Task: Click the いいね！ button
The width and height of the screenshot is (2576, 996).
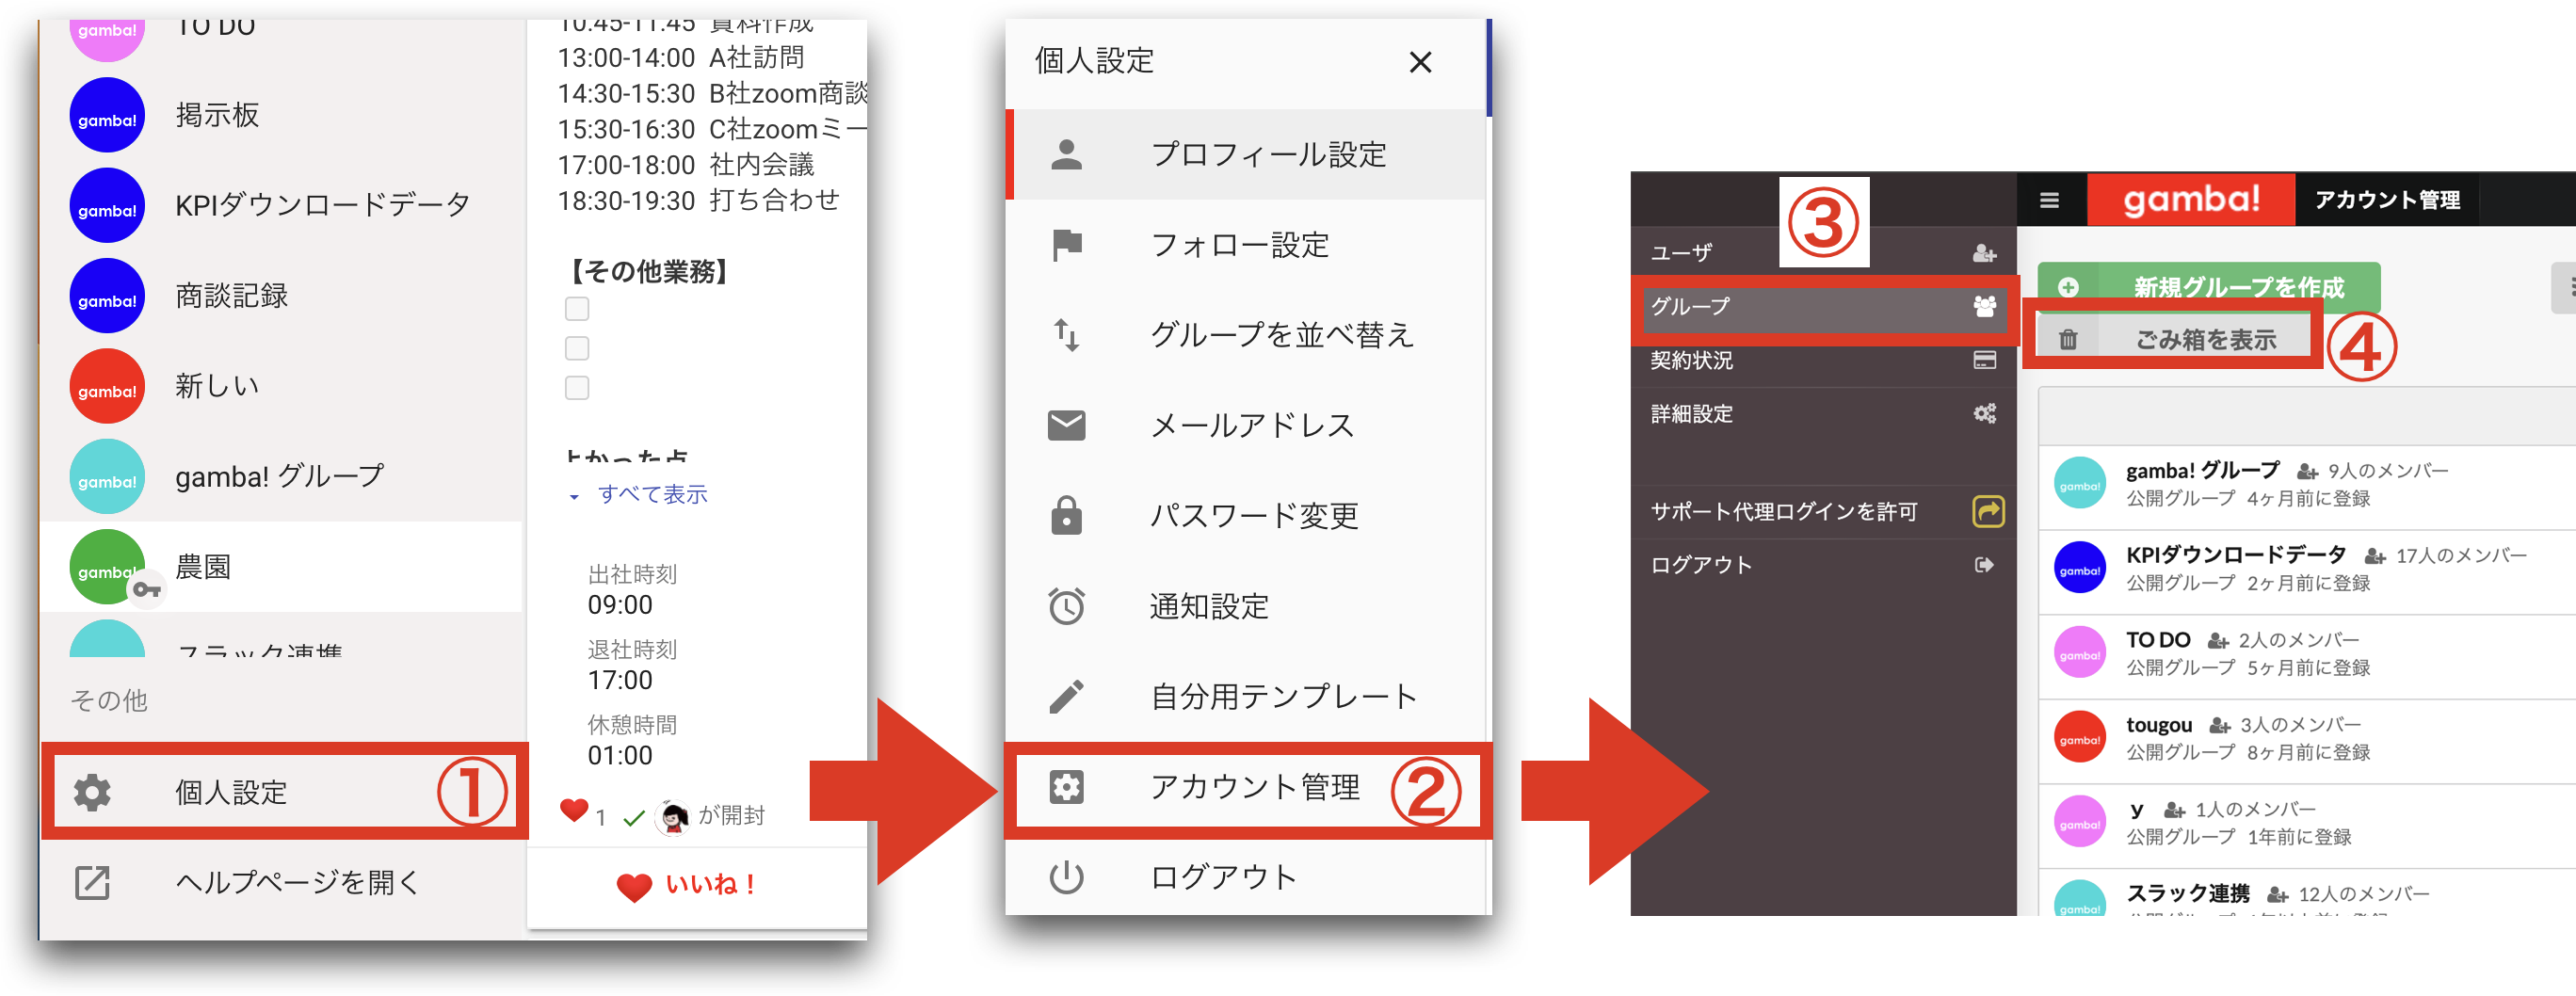Action: 686,884
